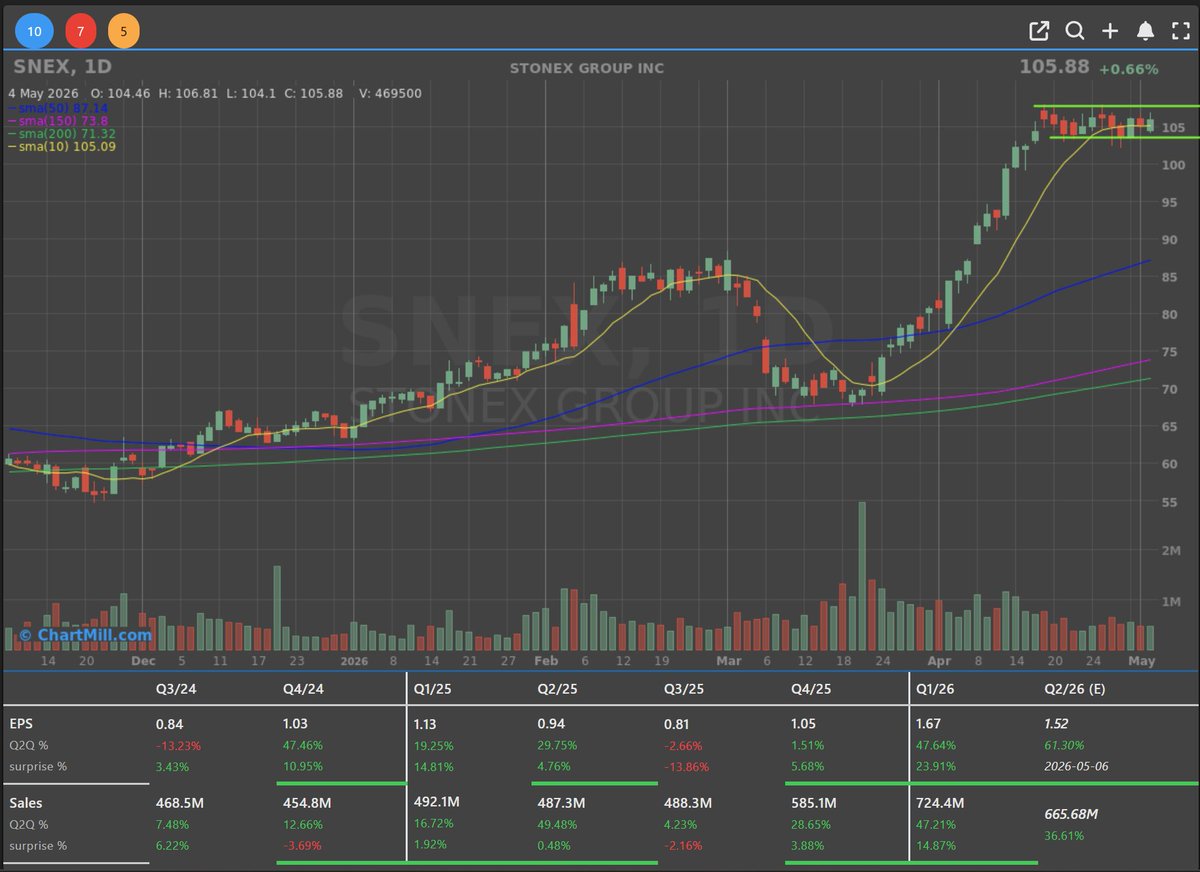Click the 36.61% estimated sales growth
The image size is (1200, 872).
pos(1064,835)
